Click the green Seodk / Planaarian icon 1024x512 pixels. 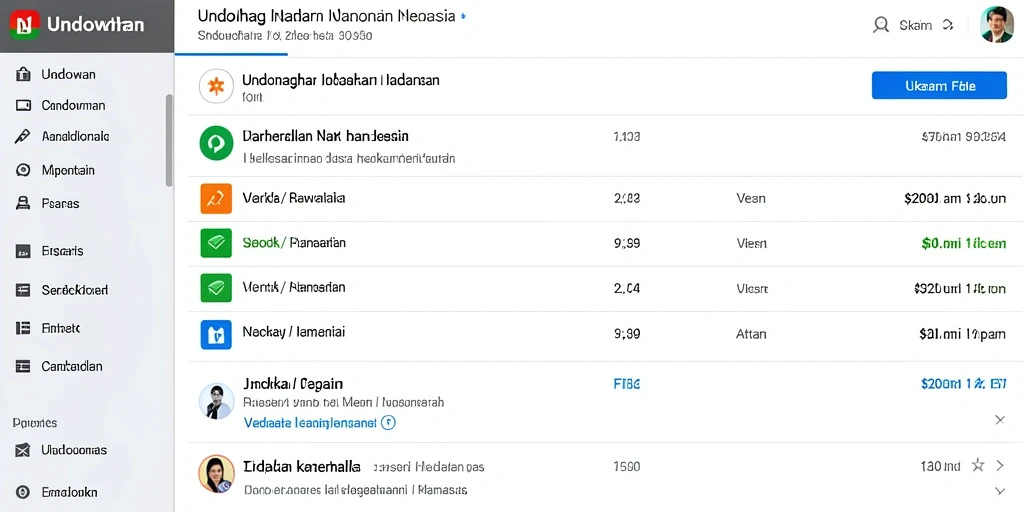pos(216,244)
